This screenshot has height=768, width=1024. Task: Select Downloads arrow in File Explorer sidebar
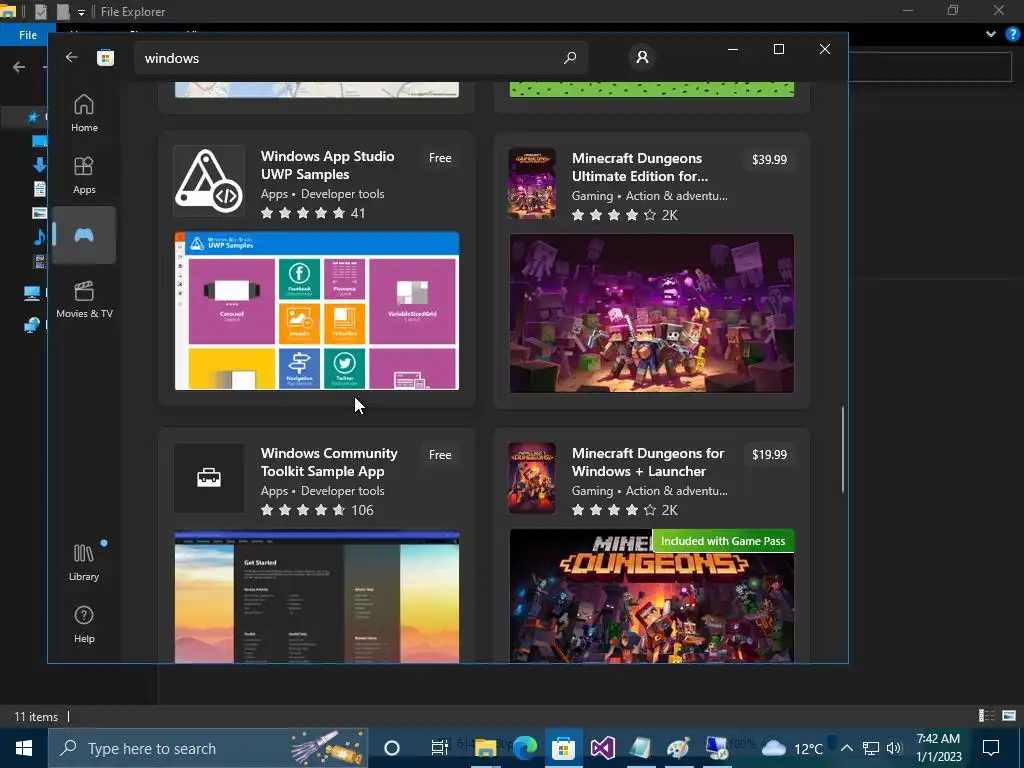pyautogui.click(x=39, y=165)
